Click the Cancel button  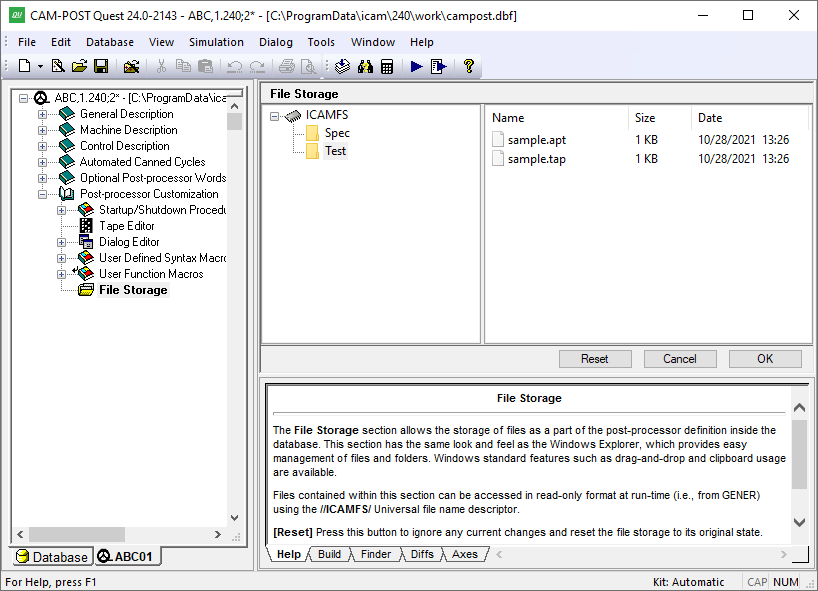[680, 359]
